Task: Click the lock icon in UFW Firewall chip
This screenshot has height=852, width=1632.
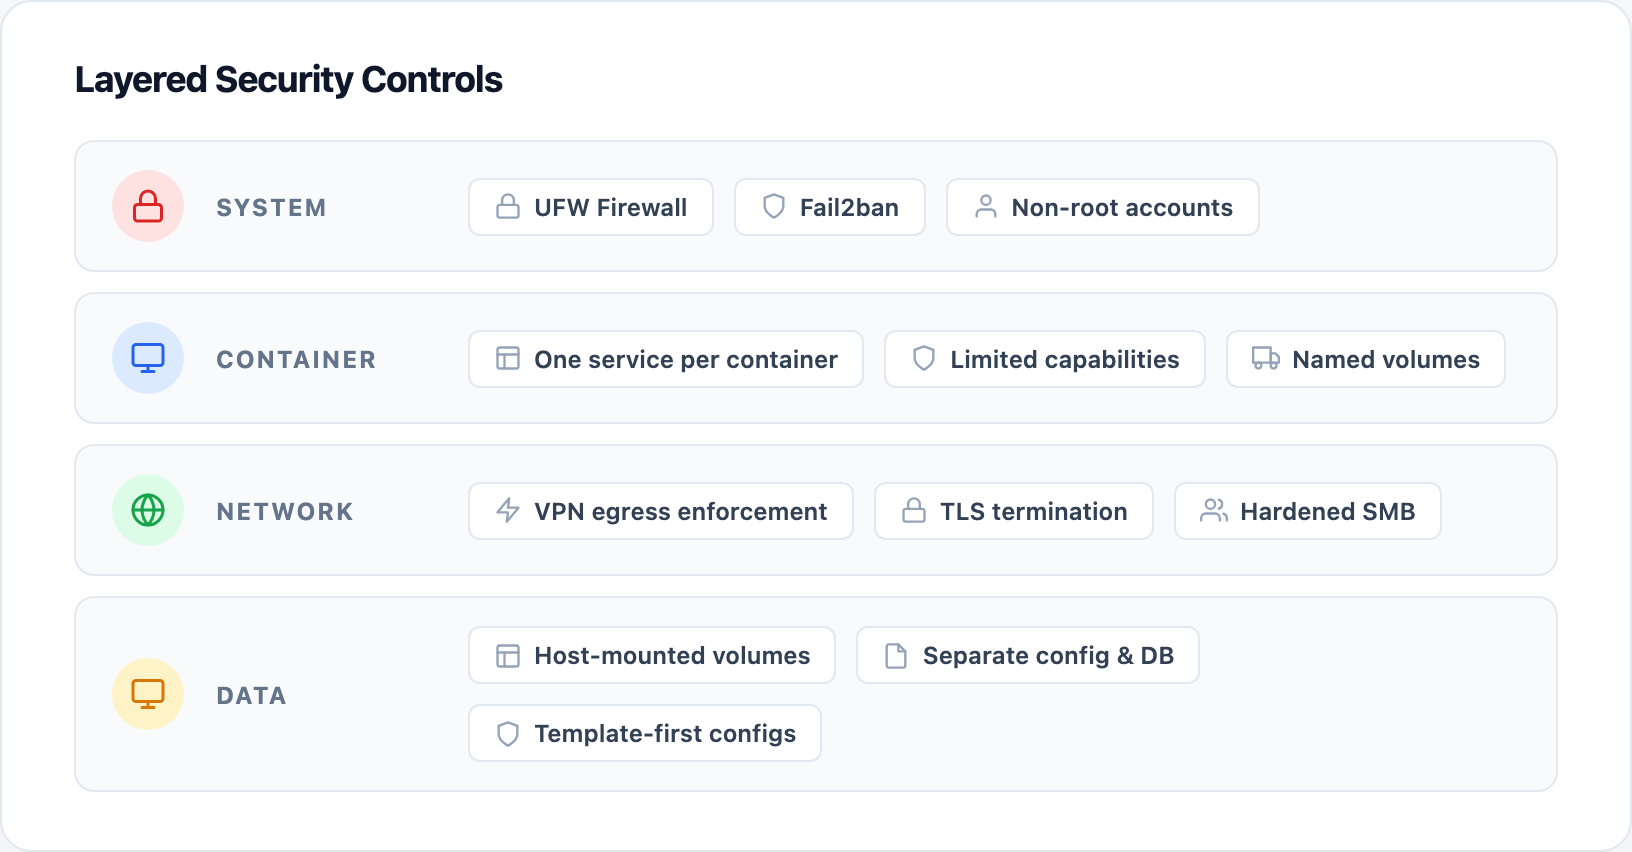Action: (x=508, y=207)
